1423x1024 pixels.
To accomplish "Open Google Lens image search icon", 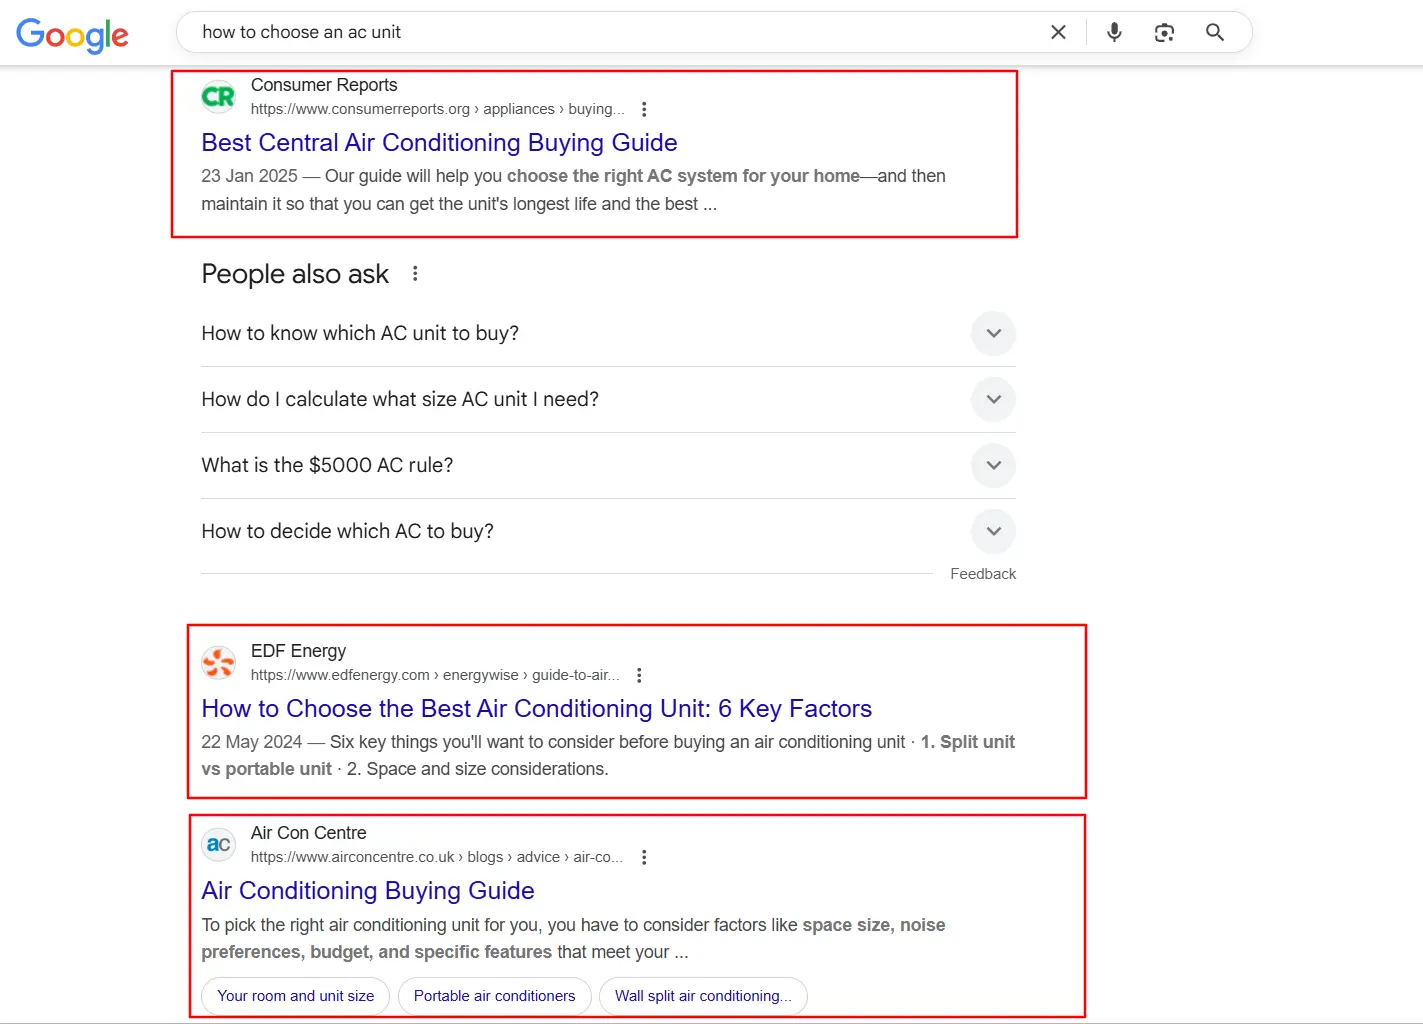I will (x=1164, y=32).
